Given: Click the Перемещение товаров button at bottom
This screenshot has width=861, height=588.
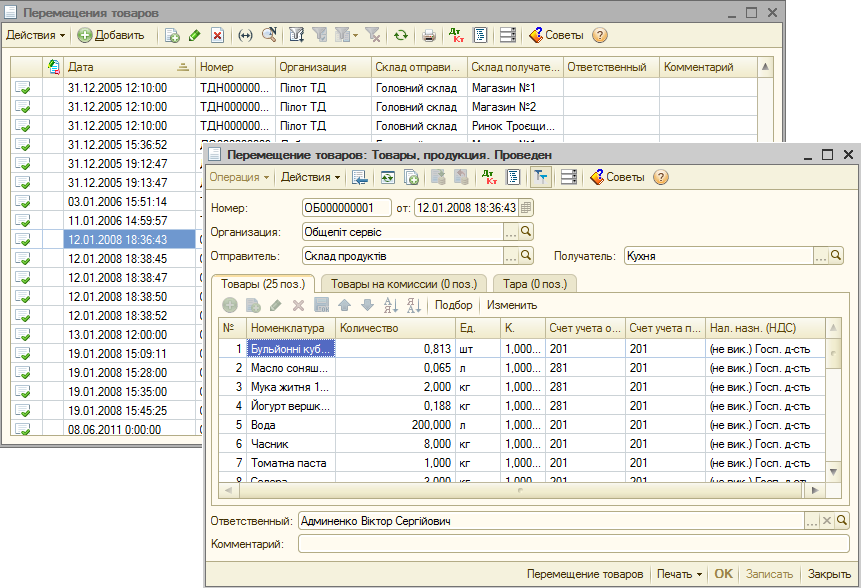Looking at the screenshot, I should (x=585, y=574).
